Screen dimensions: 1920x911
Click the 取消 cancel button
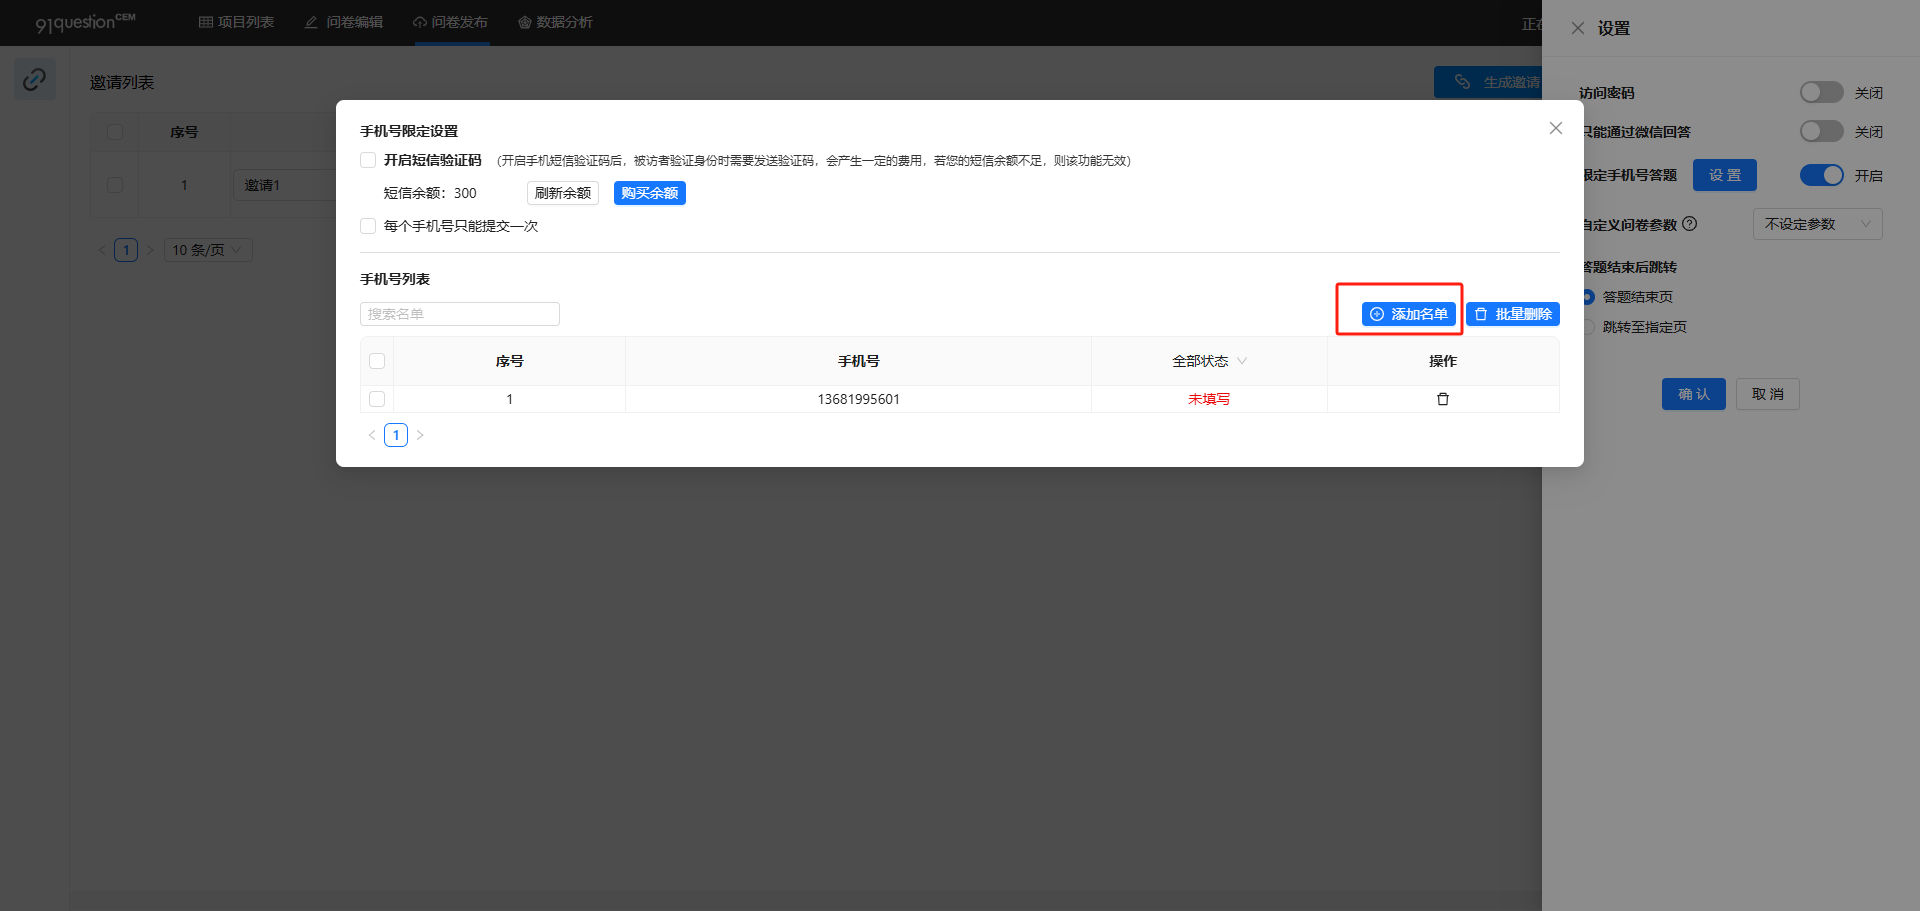point(1768,394)
